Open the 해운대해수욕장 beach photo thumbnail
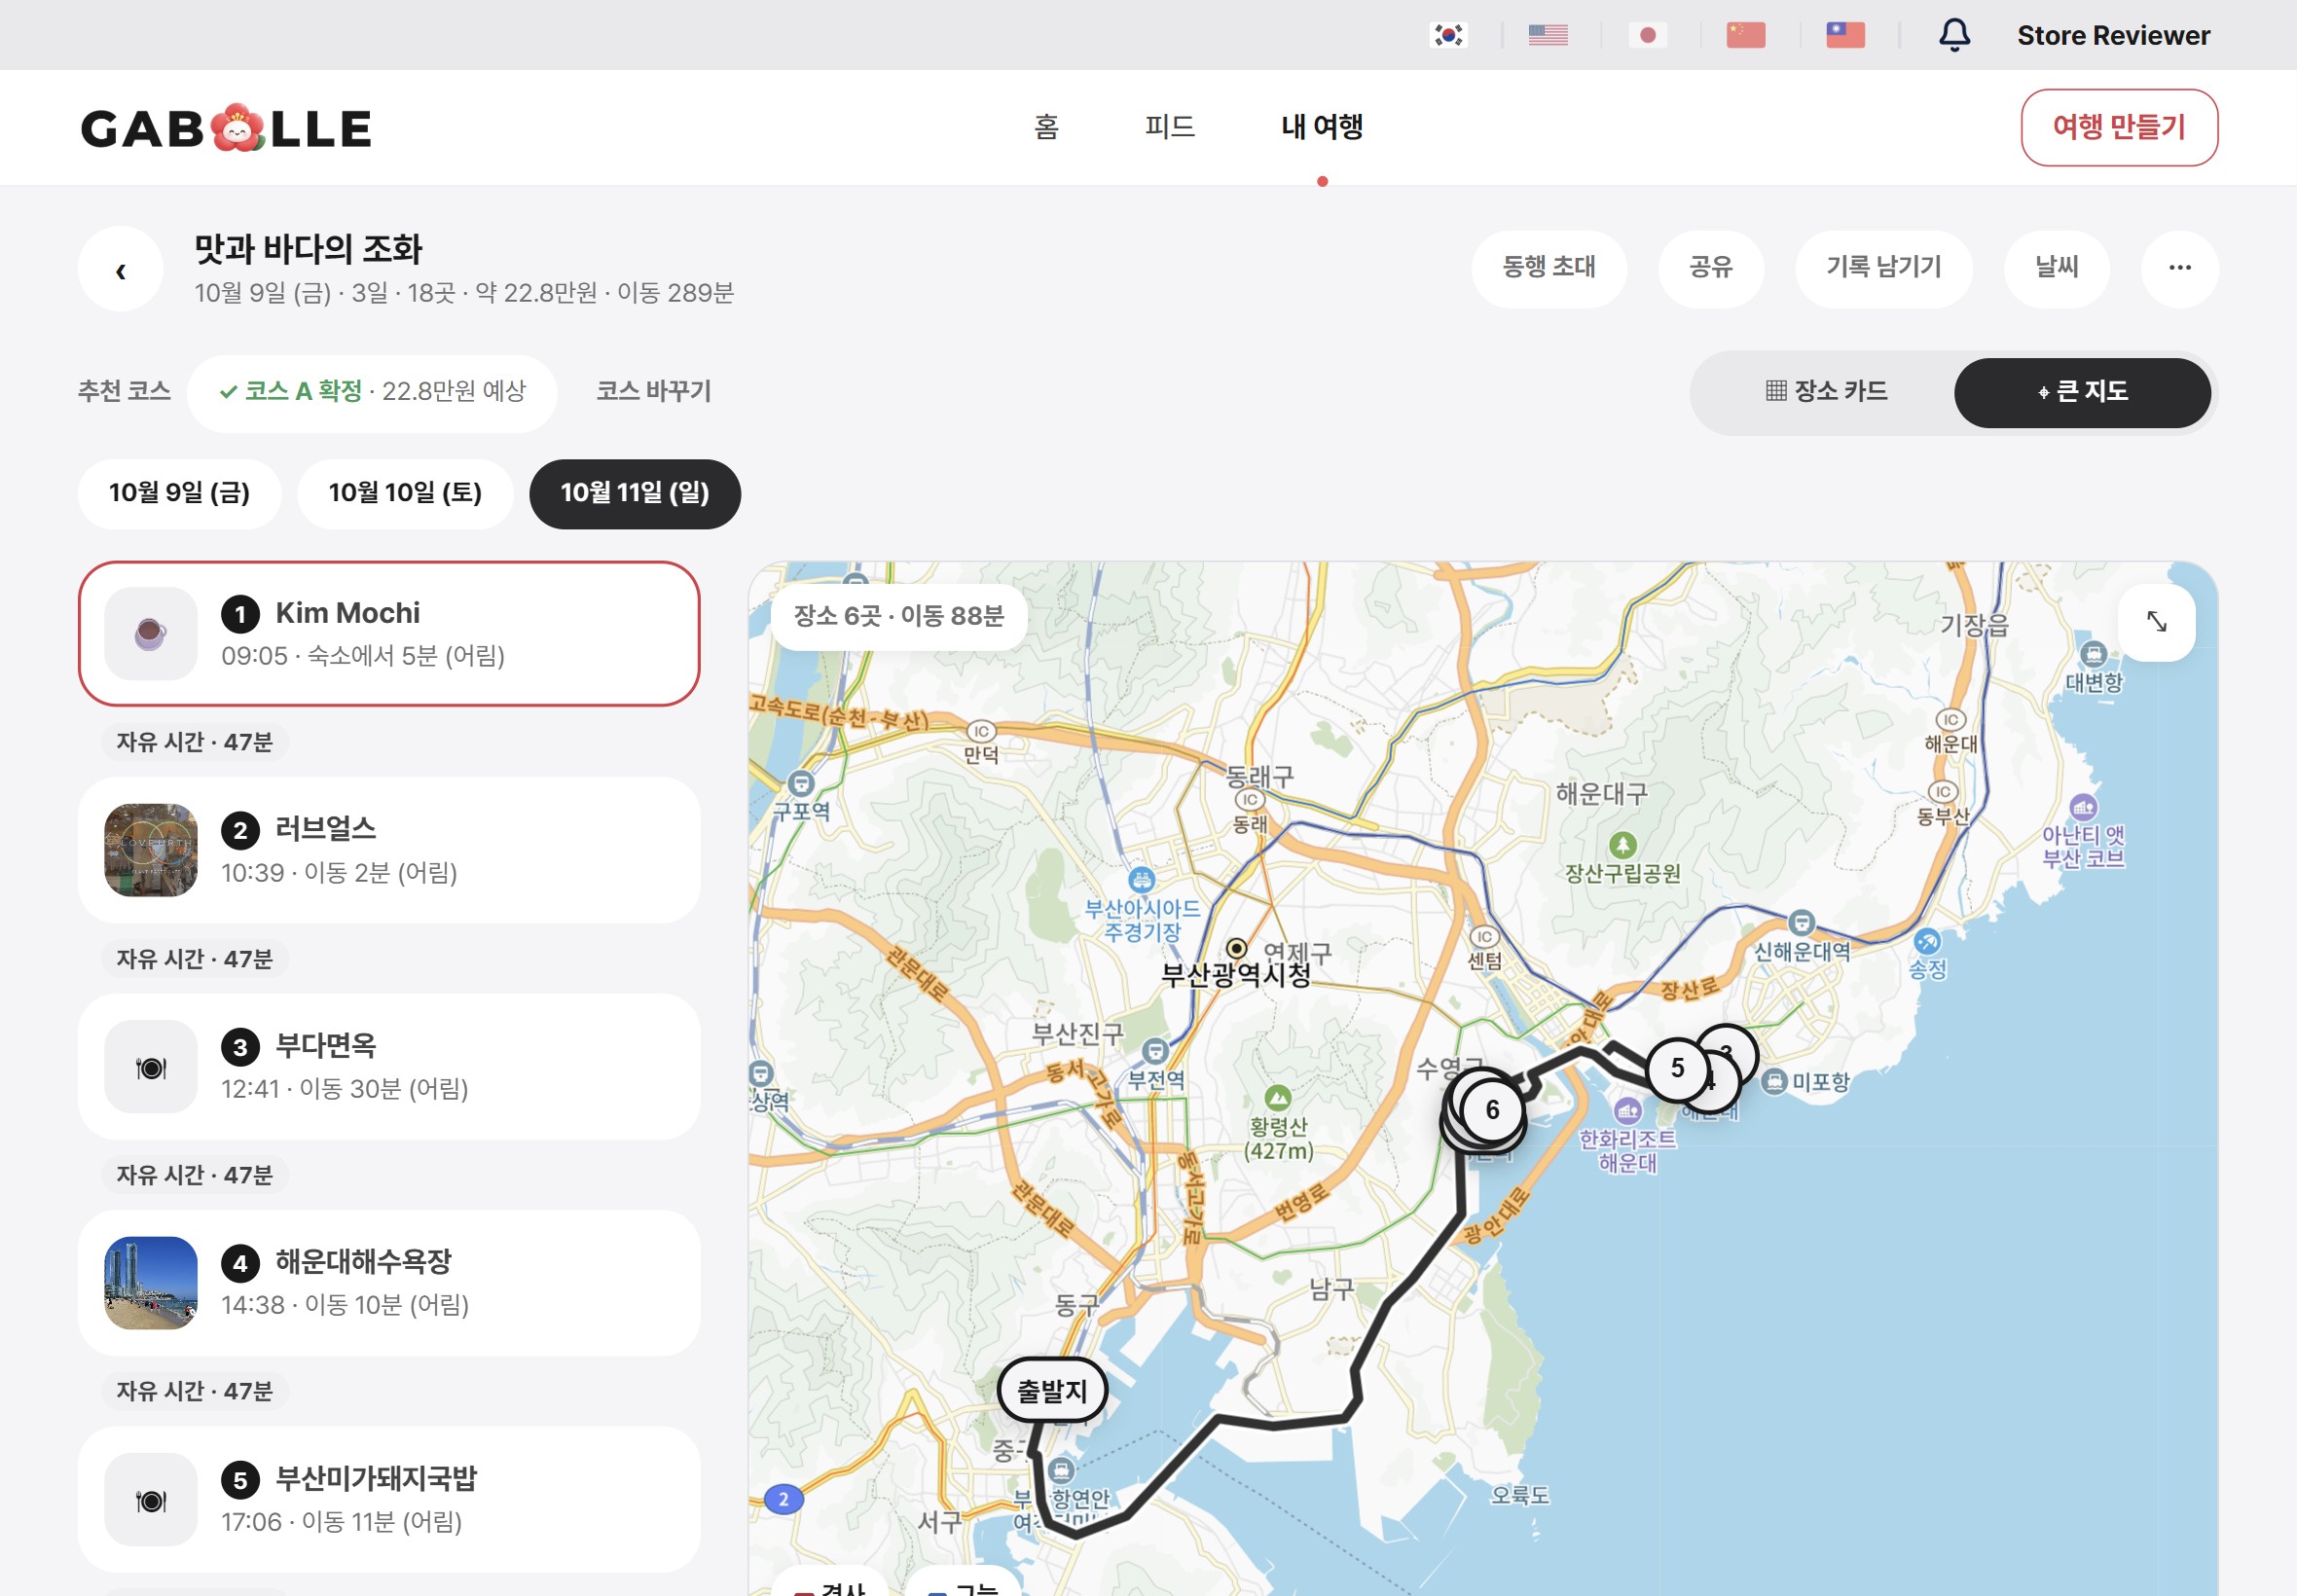 click(151, 1283)
